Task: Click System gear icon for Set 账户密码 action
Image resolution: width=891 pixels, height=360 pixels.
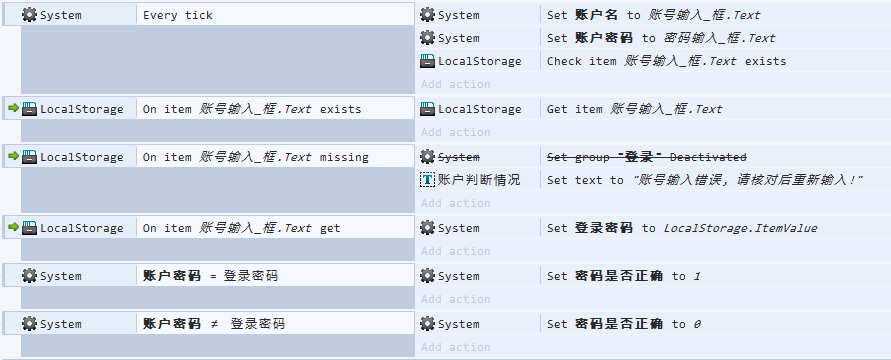Action: [x=427, y=37]
